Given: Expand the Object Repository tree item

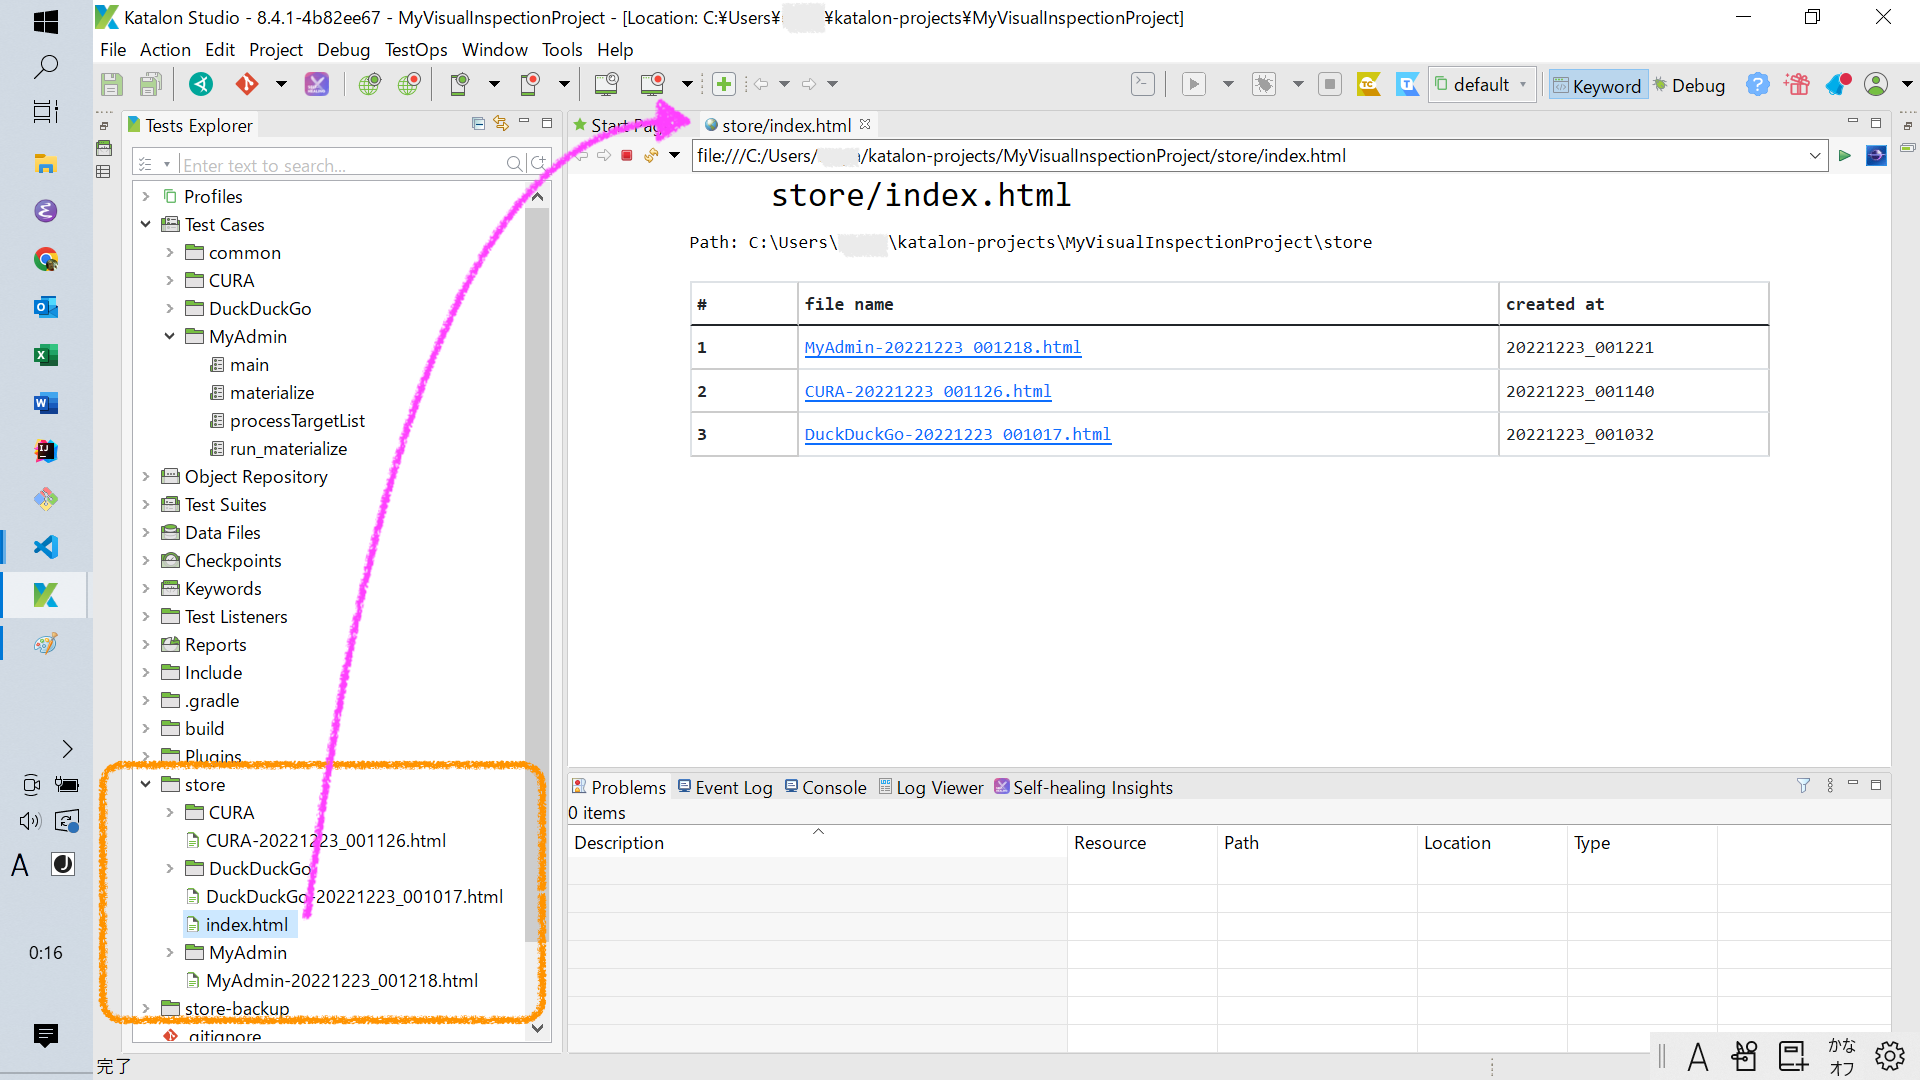Looking at the screenshot, I should (147, 477).
